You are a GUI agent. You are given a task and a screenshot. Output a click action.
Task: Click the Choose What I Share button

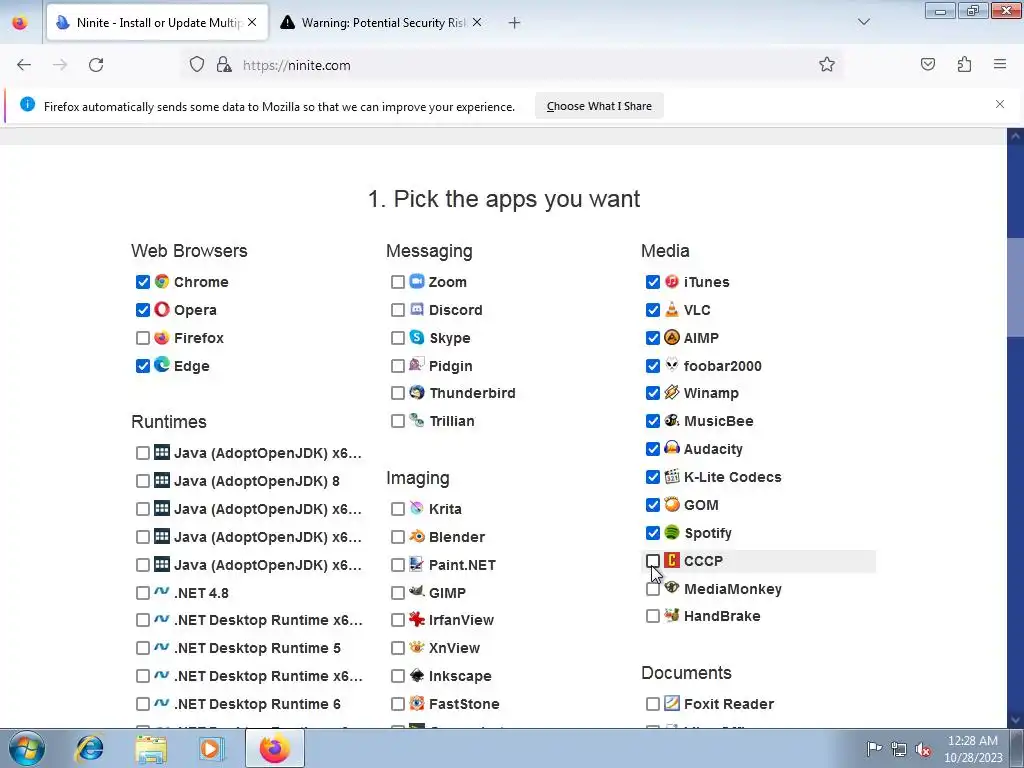pyautogui.click(x=599, y=106)
